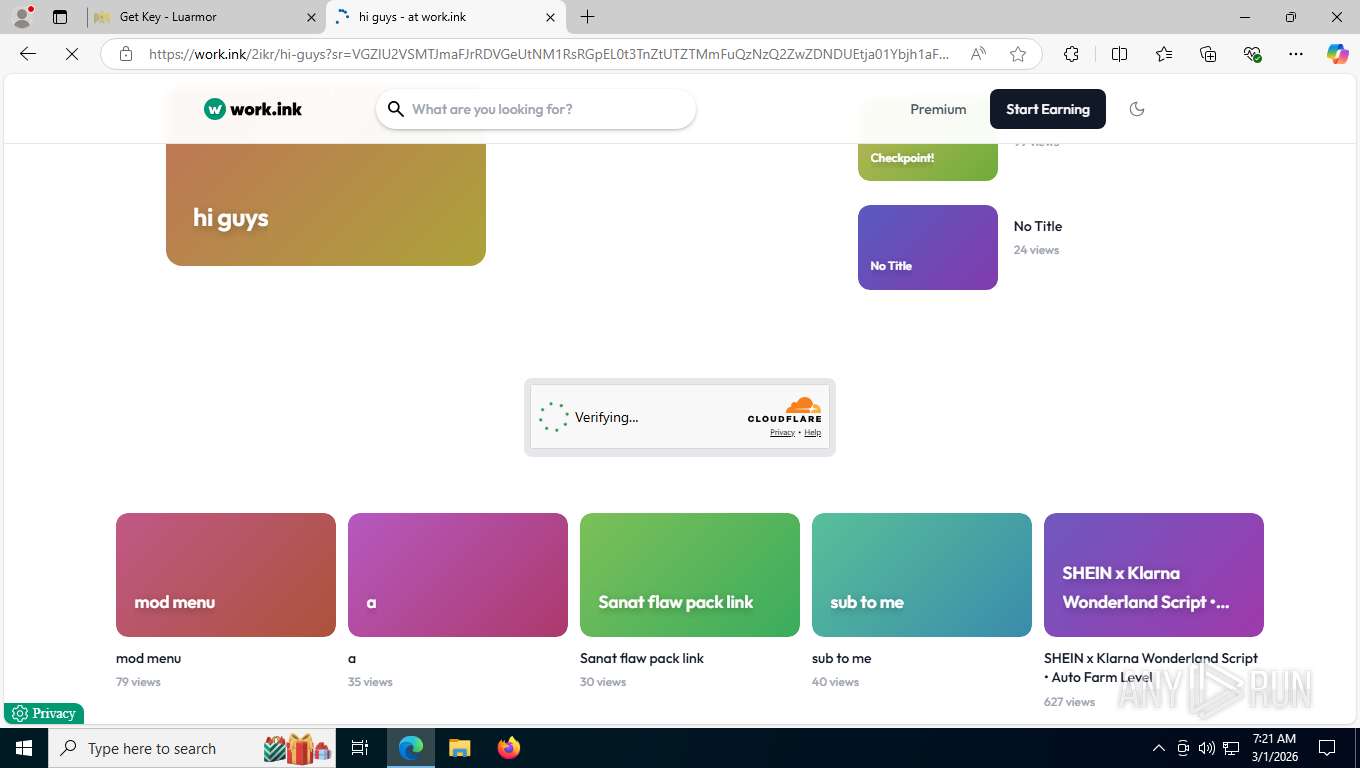This screenshot has width=1360, height=768.
Task: Close the Get Key - Luarmor tab
Action: pyautogui.click(x=311, y=17)
